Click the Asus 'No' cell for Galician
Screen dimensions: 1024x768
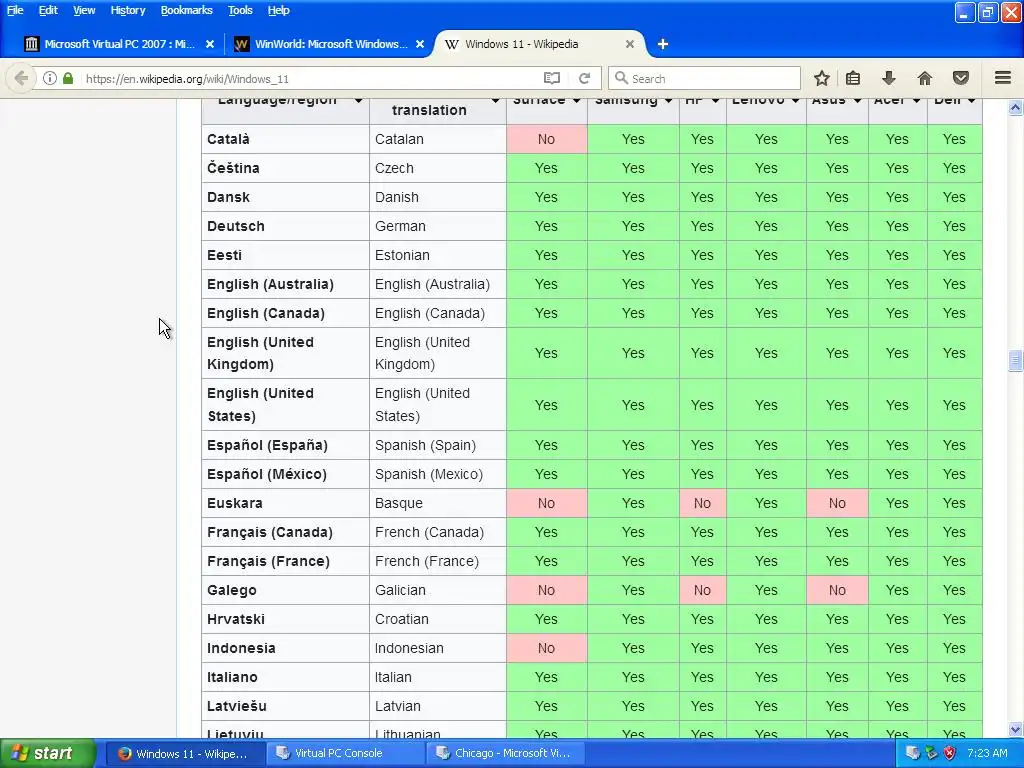click(x=837, y=590)
